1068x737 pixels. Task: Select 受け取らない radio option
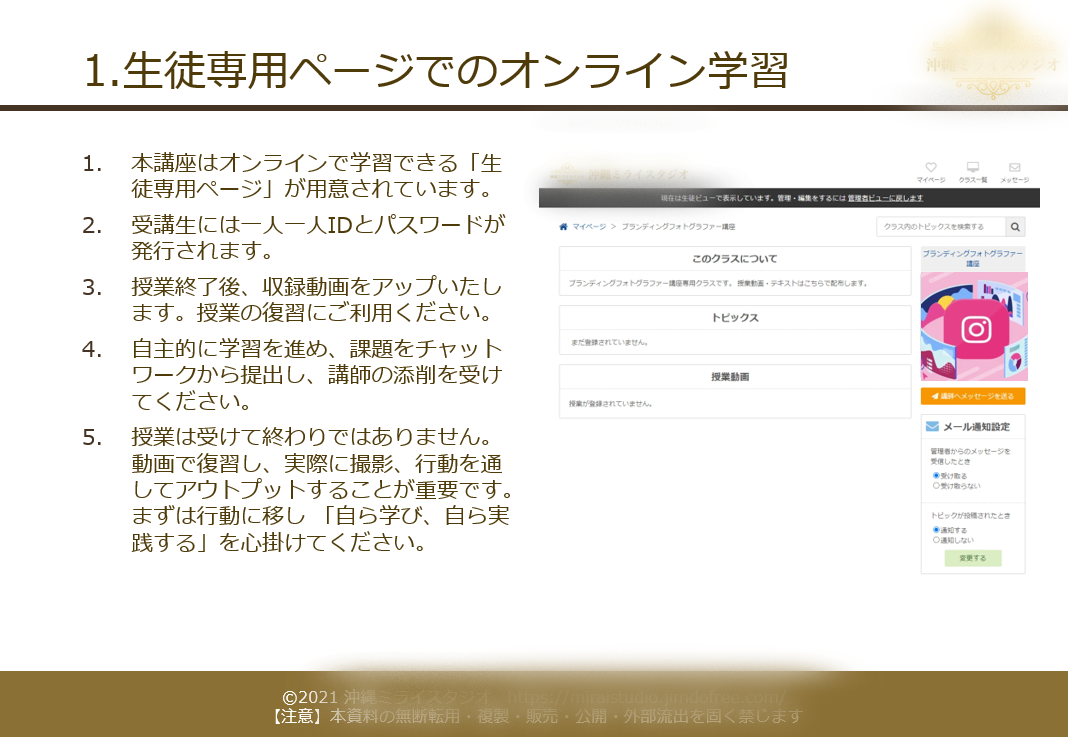click(x=936, y=486)
